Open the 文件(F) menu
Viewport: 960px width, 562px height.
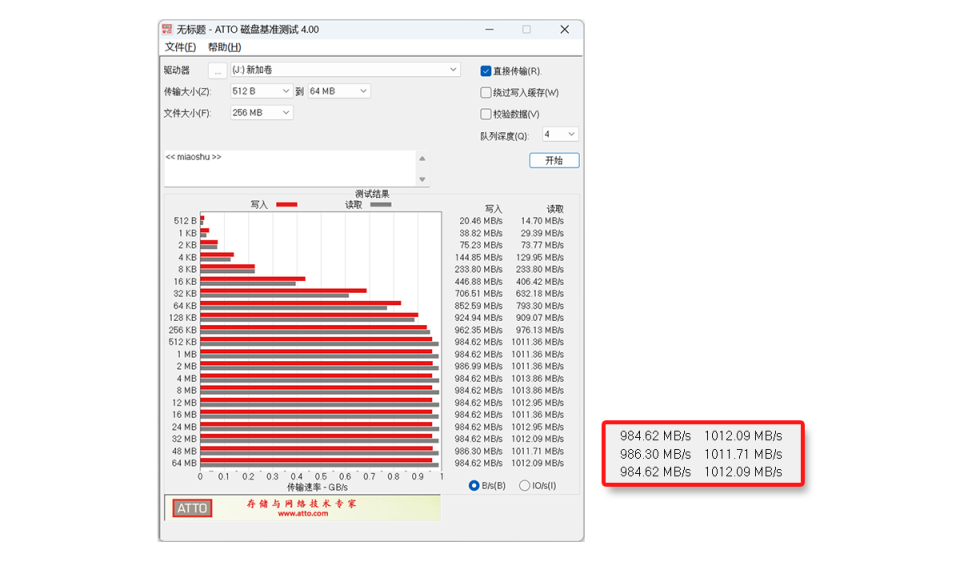pos(180,47)
